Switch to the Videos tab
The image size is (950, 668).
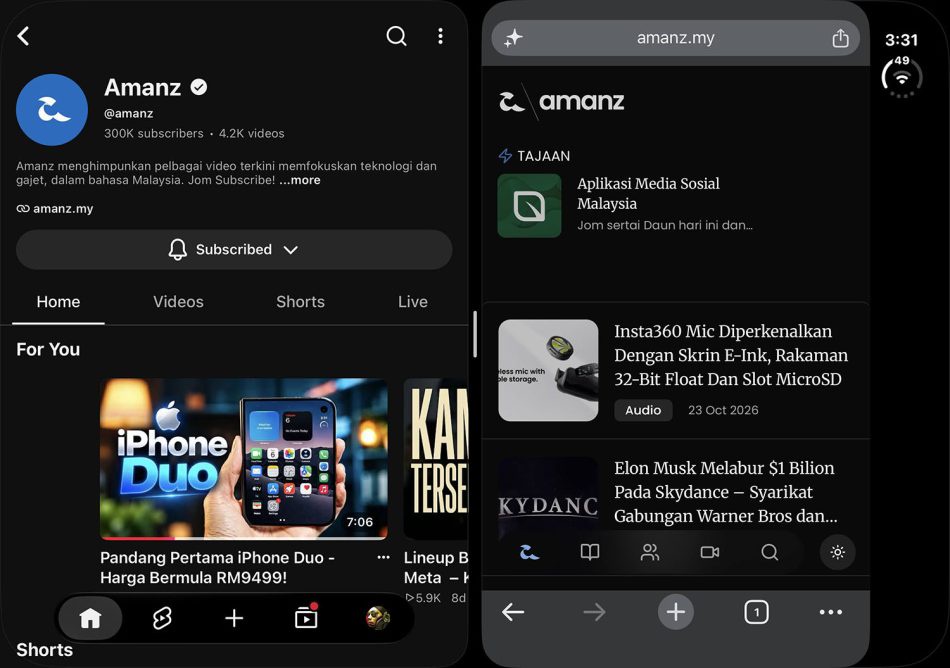[x=178, y=302]
